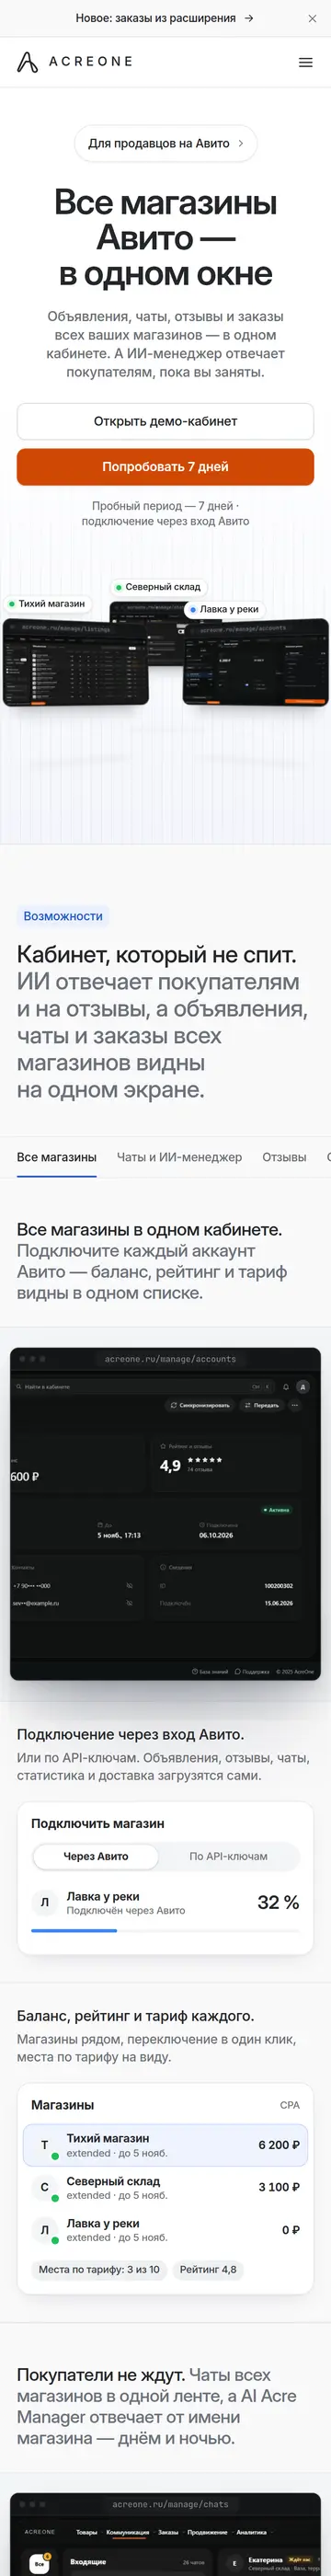Toggle phone number visibility eye icon

[129, 1586]
